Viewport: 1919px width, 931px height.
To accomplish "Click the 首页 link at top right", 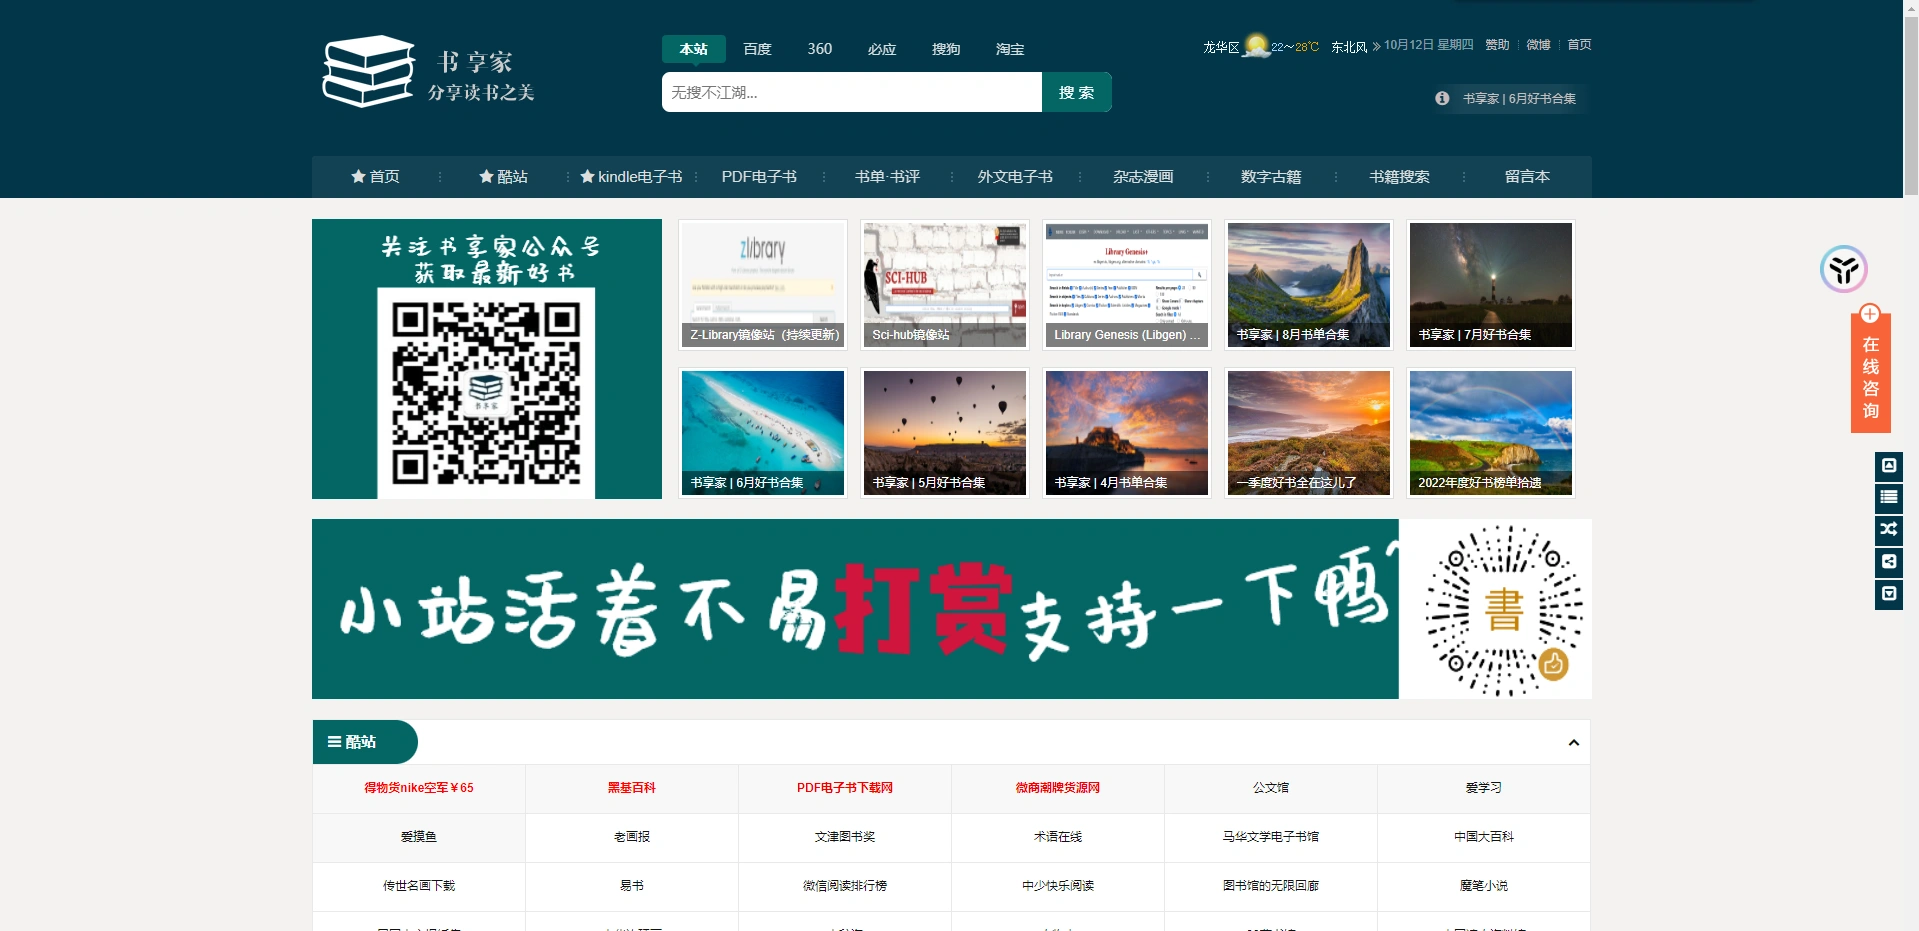I will coord(1579,45).
